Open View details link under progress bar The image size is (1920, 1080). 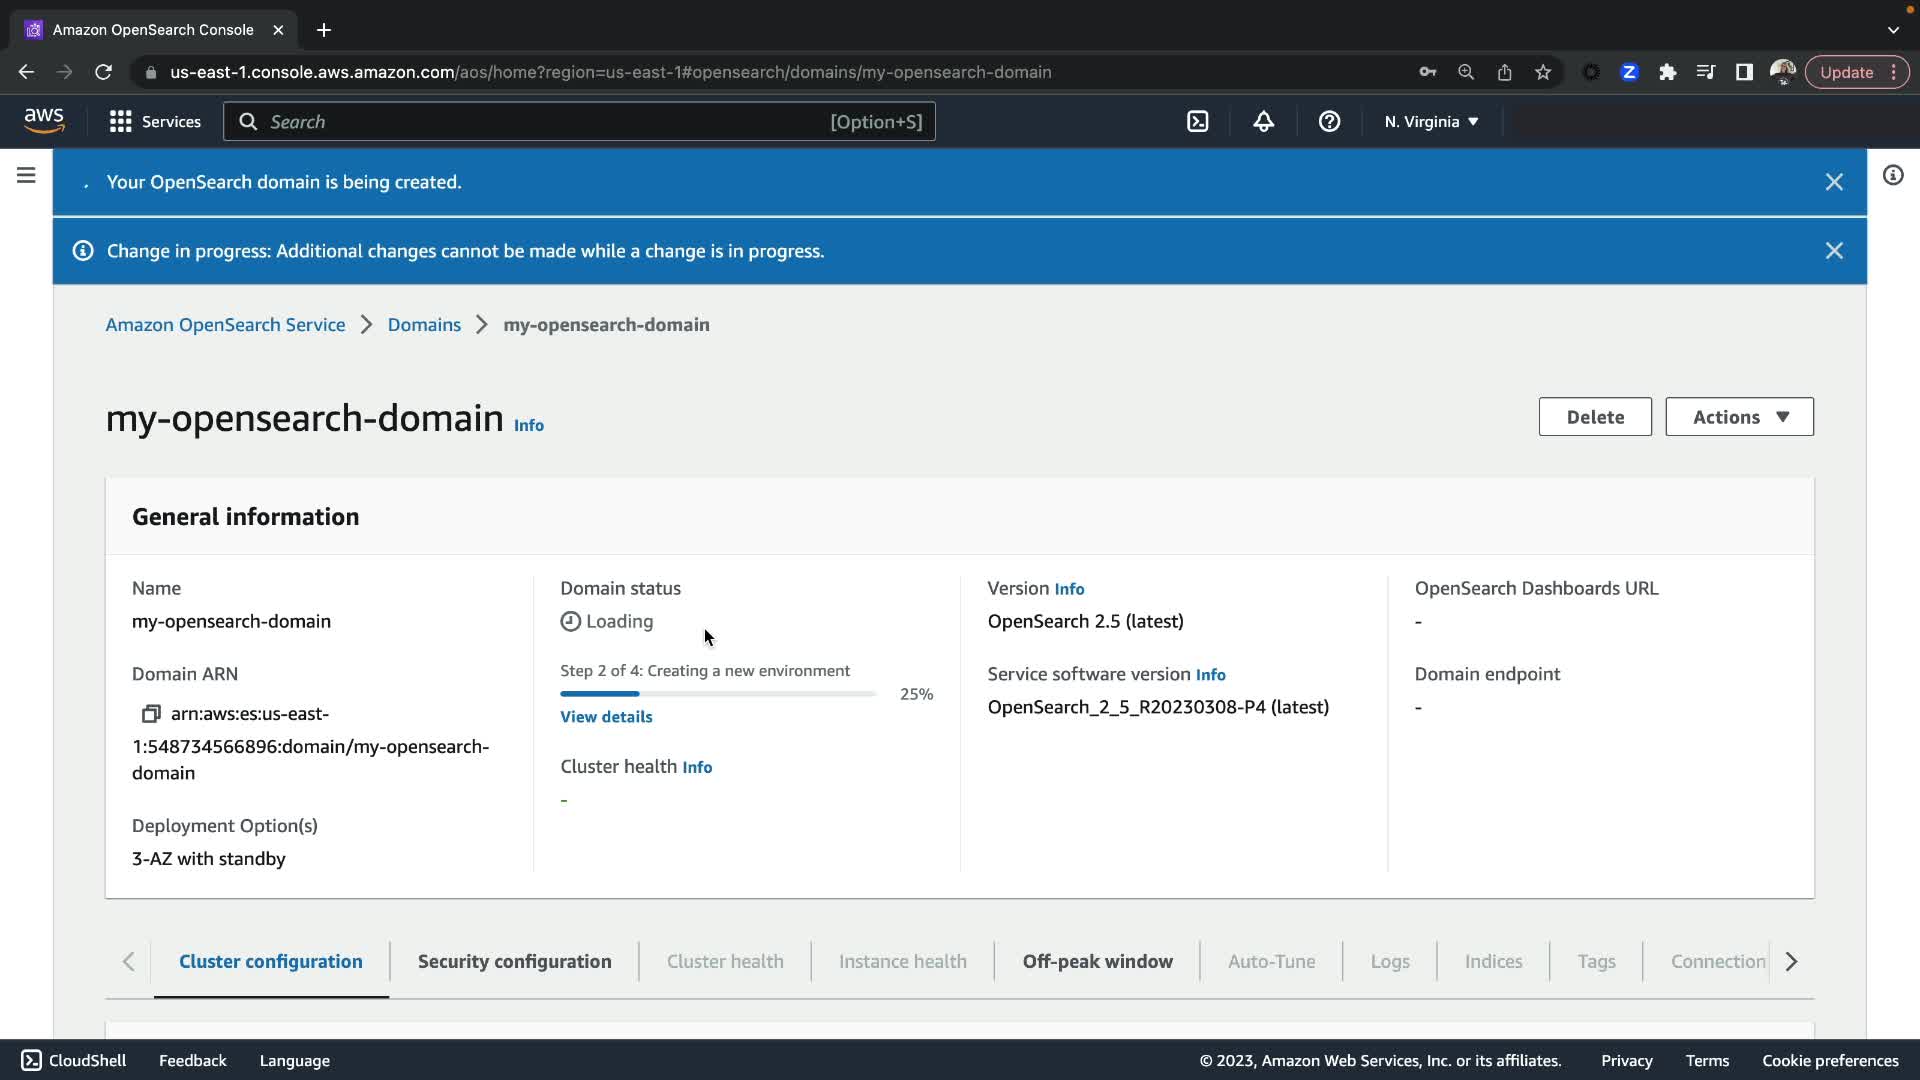606,717
